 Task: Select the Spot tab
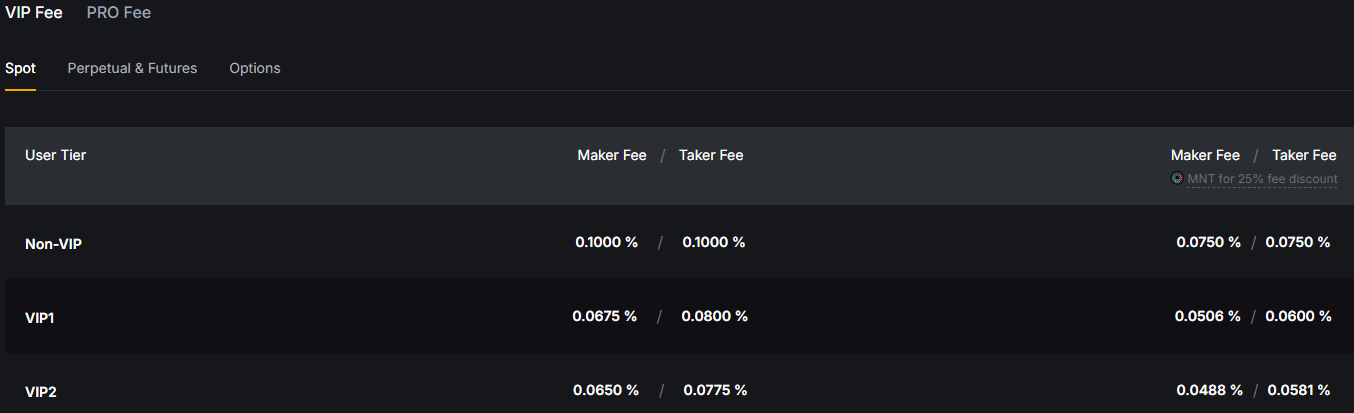20,68
